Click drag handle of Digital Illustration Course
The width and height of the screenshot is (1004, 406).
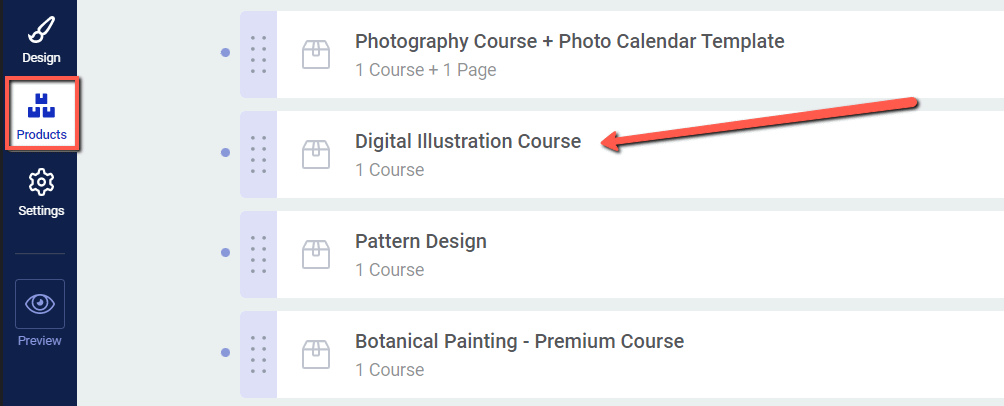click(x=259, y=154)
